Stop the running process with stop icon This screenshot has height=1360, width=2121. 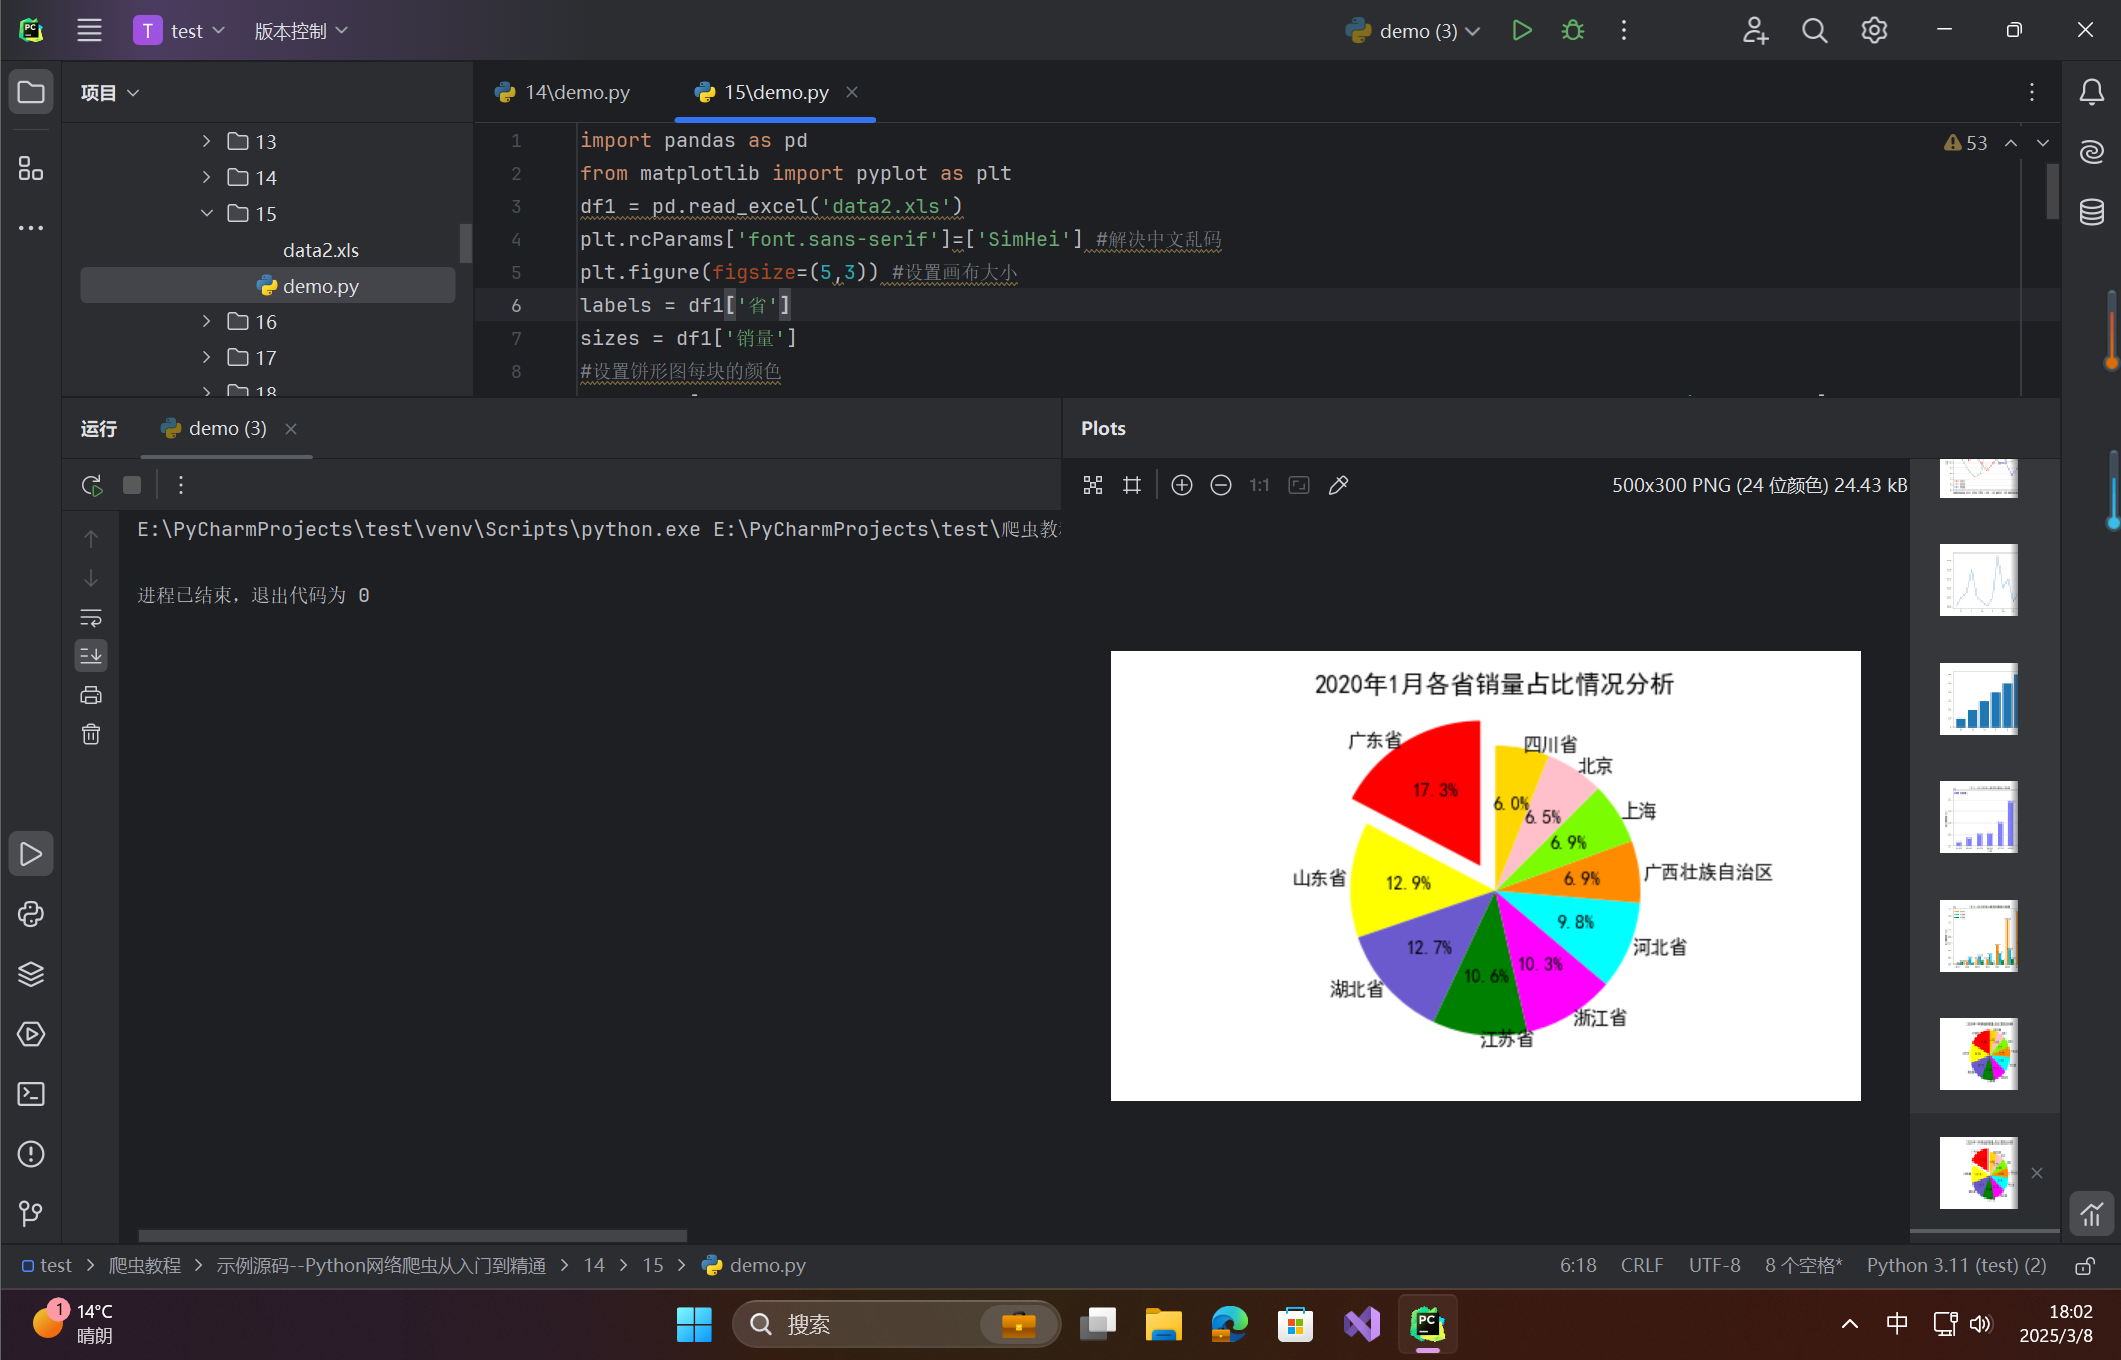(x=131, y=485)
